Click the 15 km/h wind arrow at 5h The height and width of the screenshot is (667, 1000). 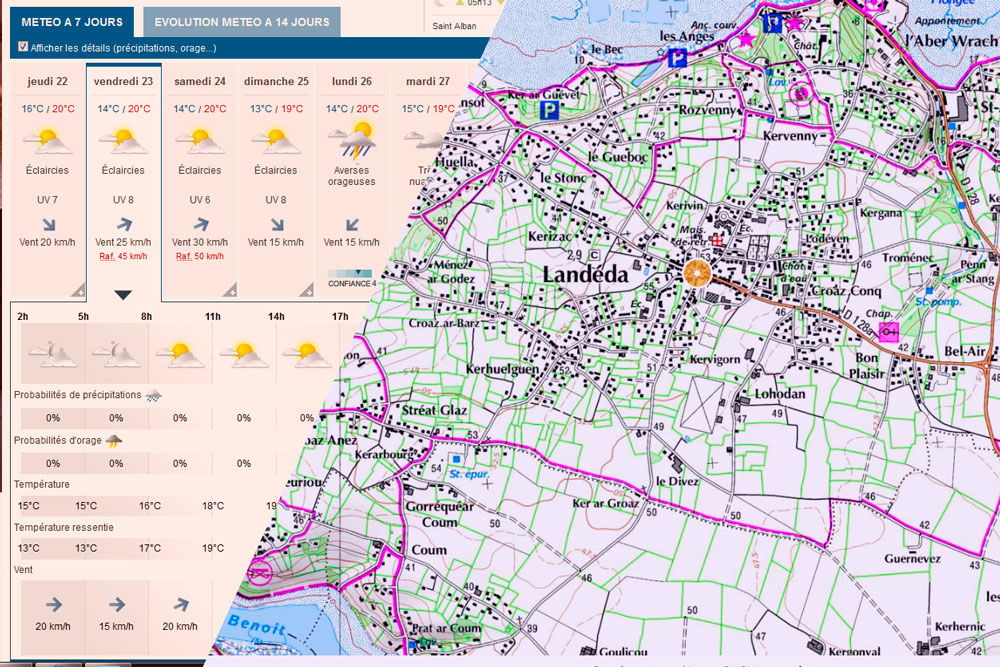(117, 605)
